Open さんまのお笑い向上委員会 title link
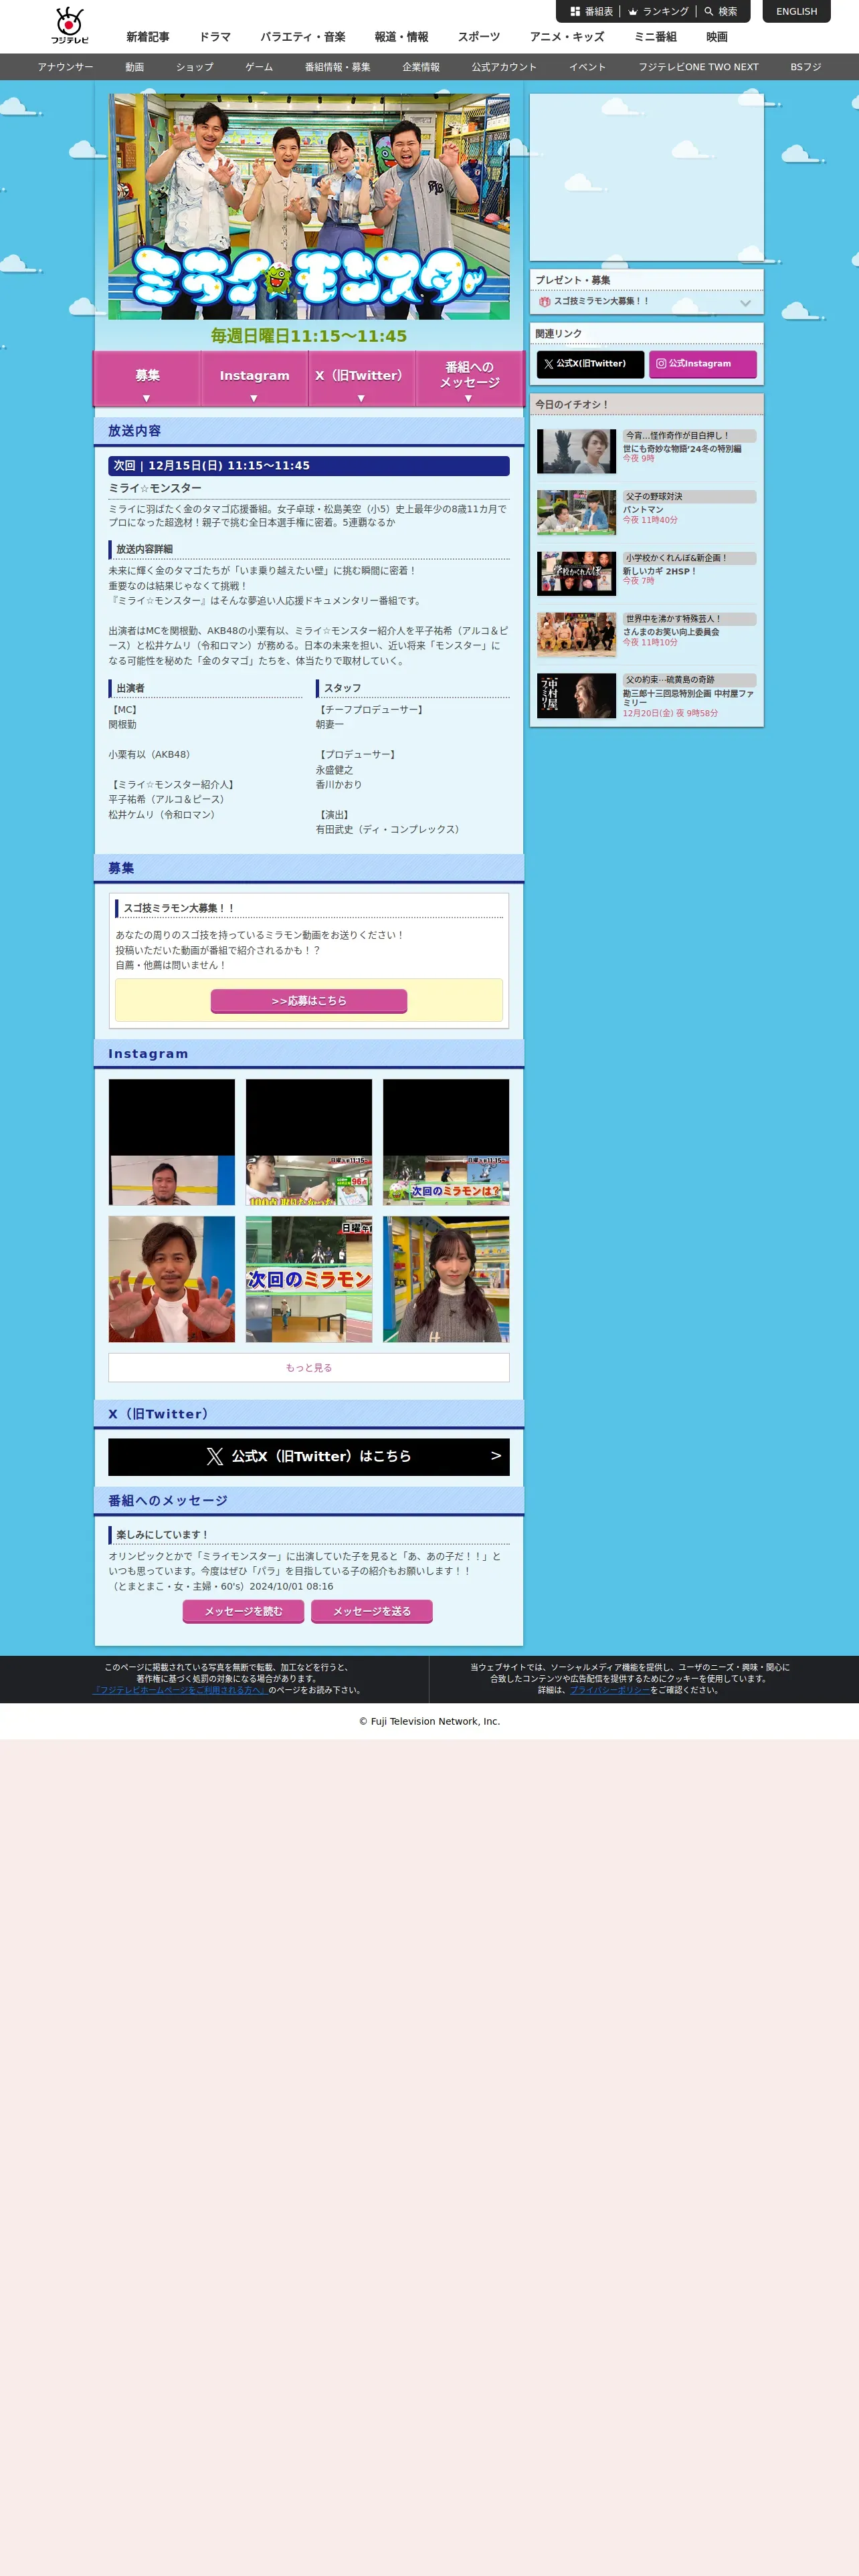 671,632
